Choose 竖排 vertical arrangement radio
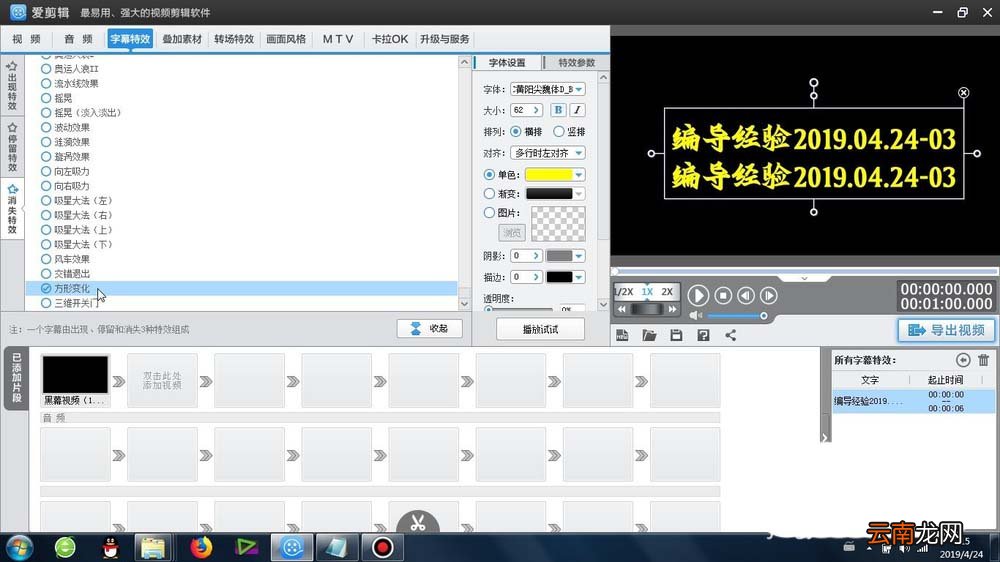1000x562 pixels. click(x=559, y=131)
